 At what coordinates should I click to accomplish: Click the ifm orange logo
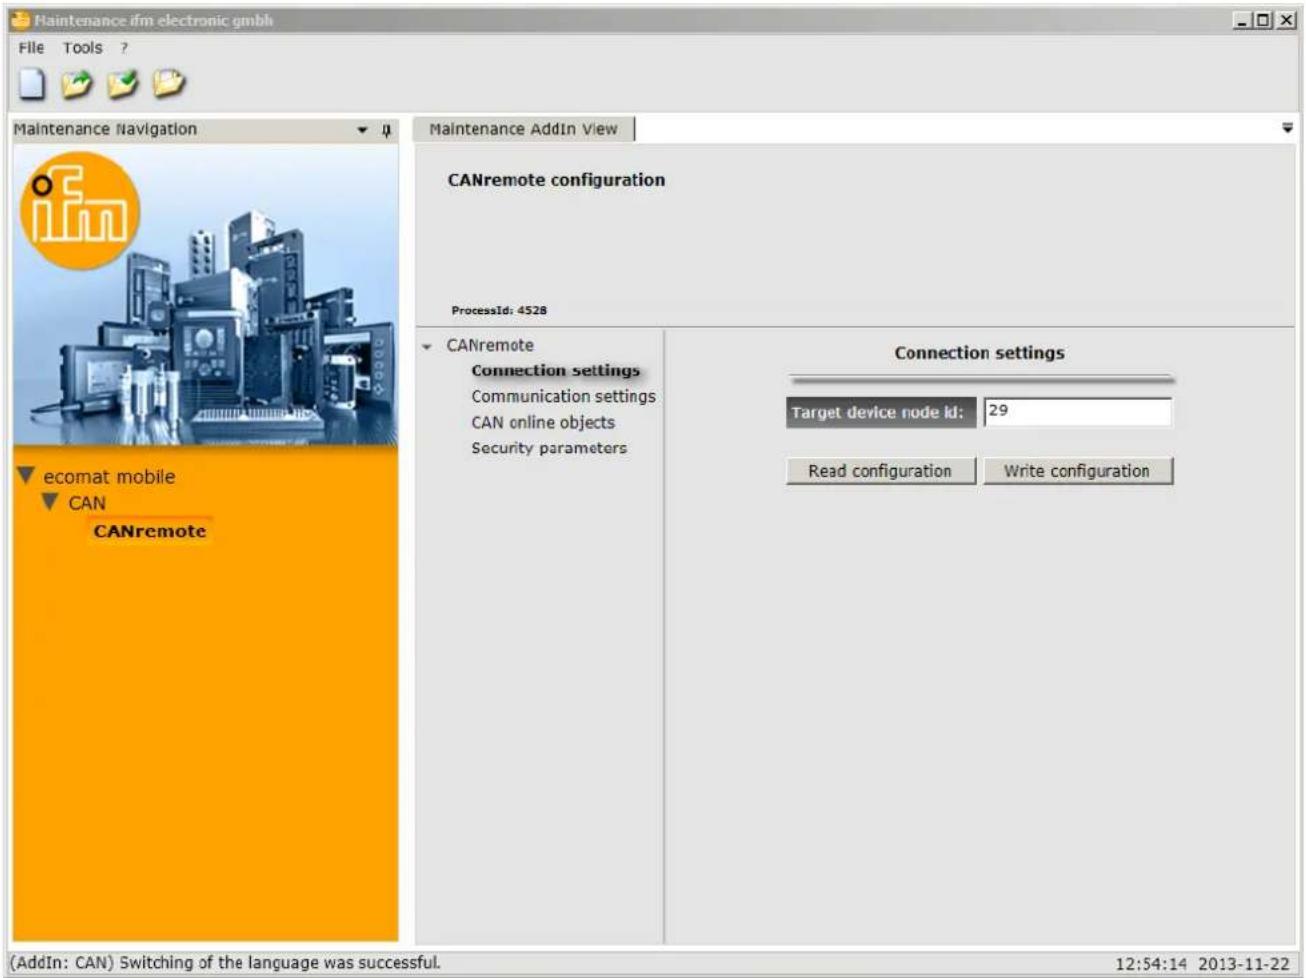[x=79, y=210]
